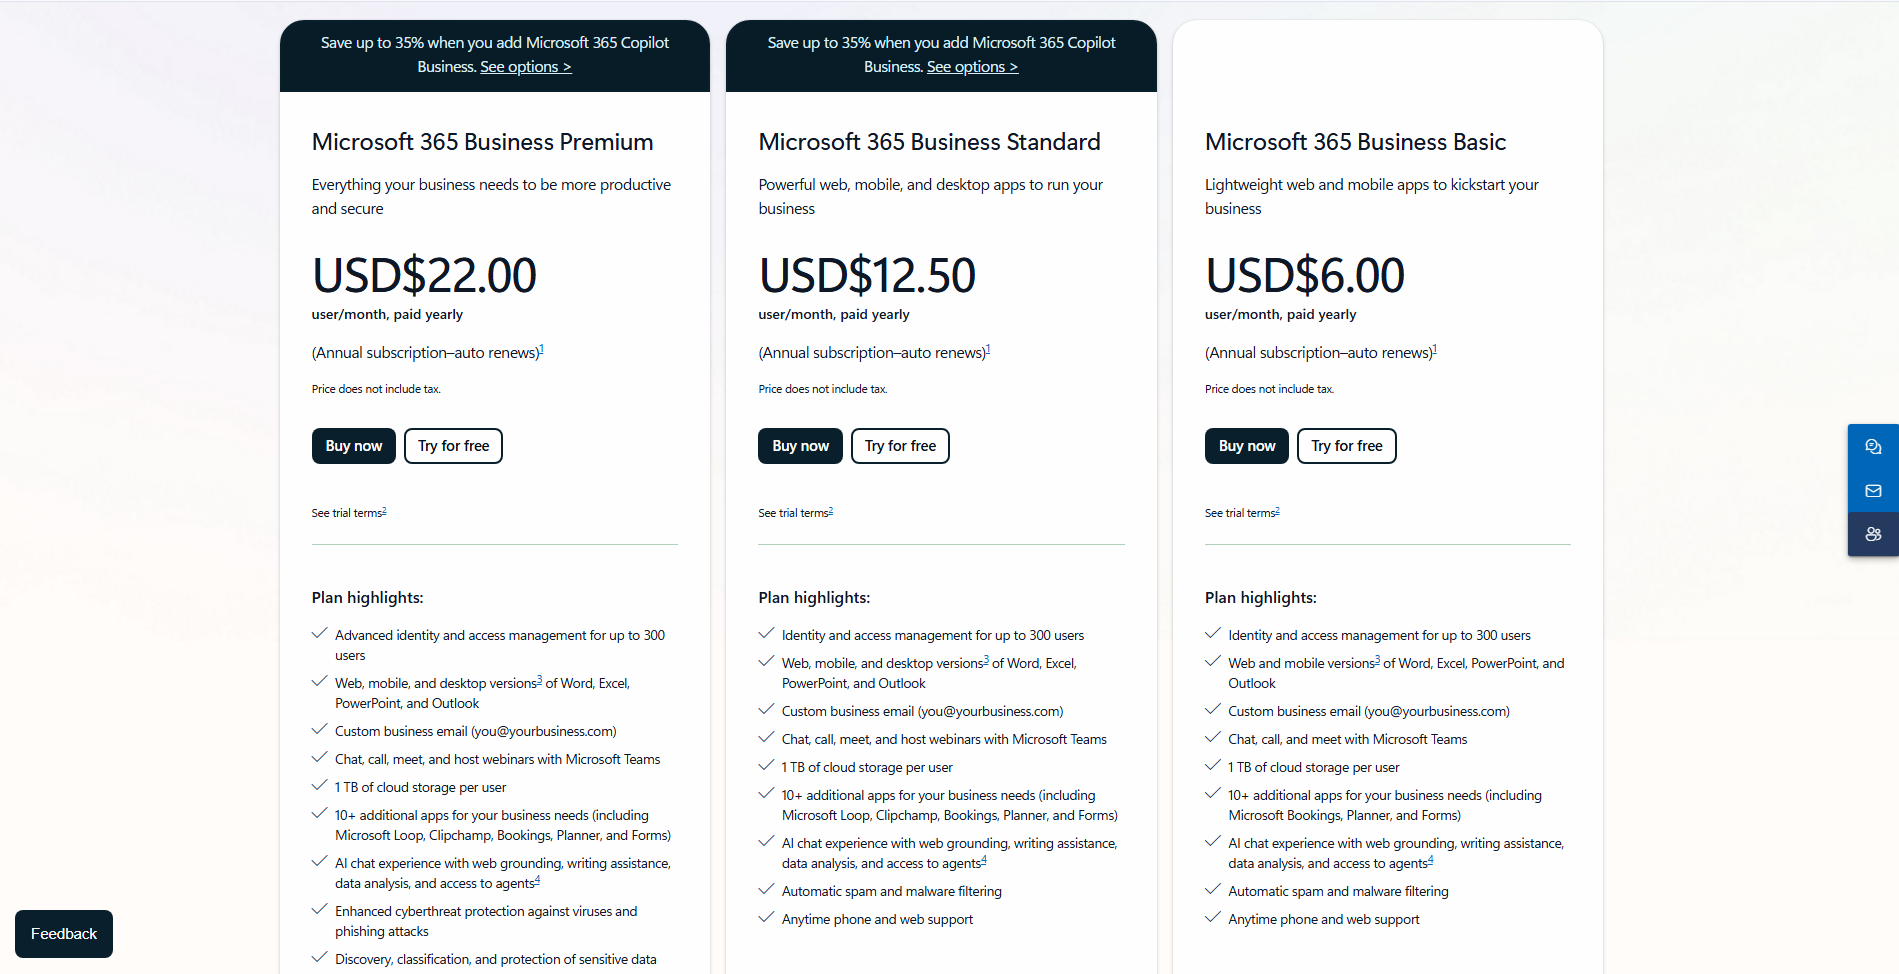Viewport: 1899px width, 974px height.
Task: Select the email contact icon on right sidebar
Action: (x=1873, y=490)
